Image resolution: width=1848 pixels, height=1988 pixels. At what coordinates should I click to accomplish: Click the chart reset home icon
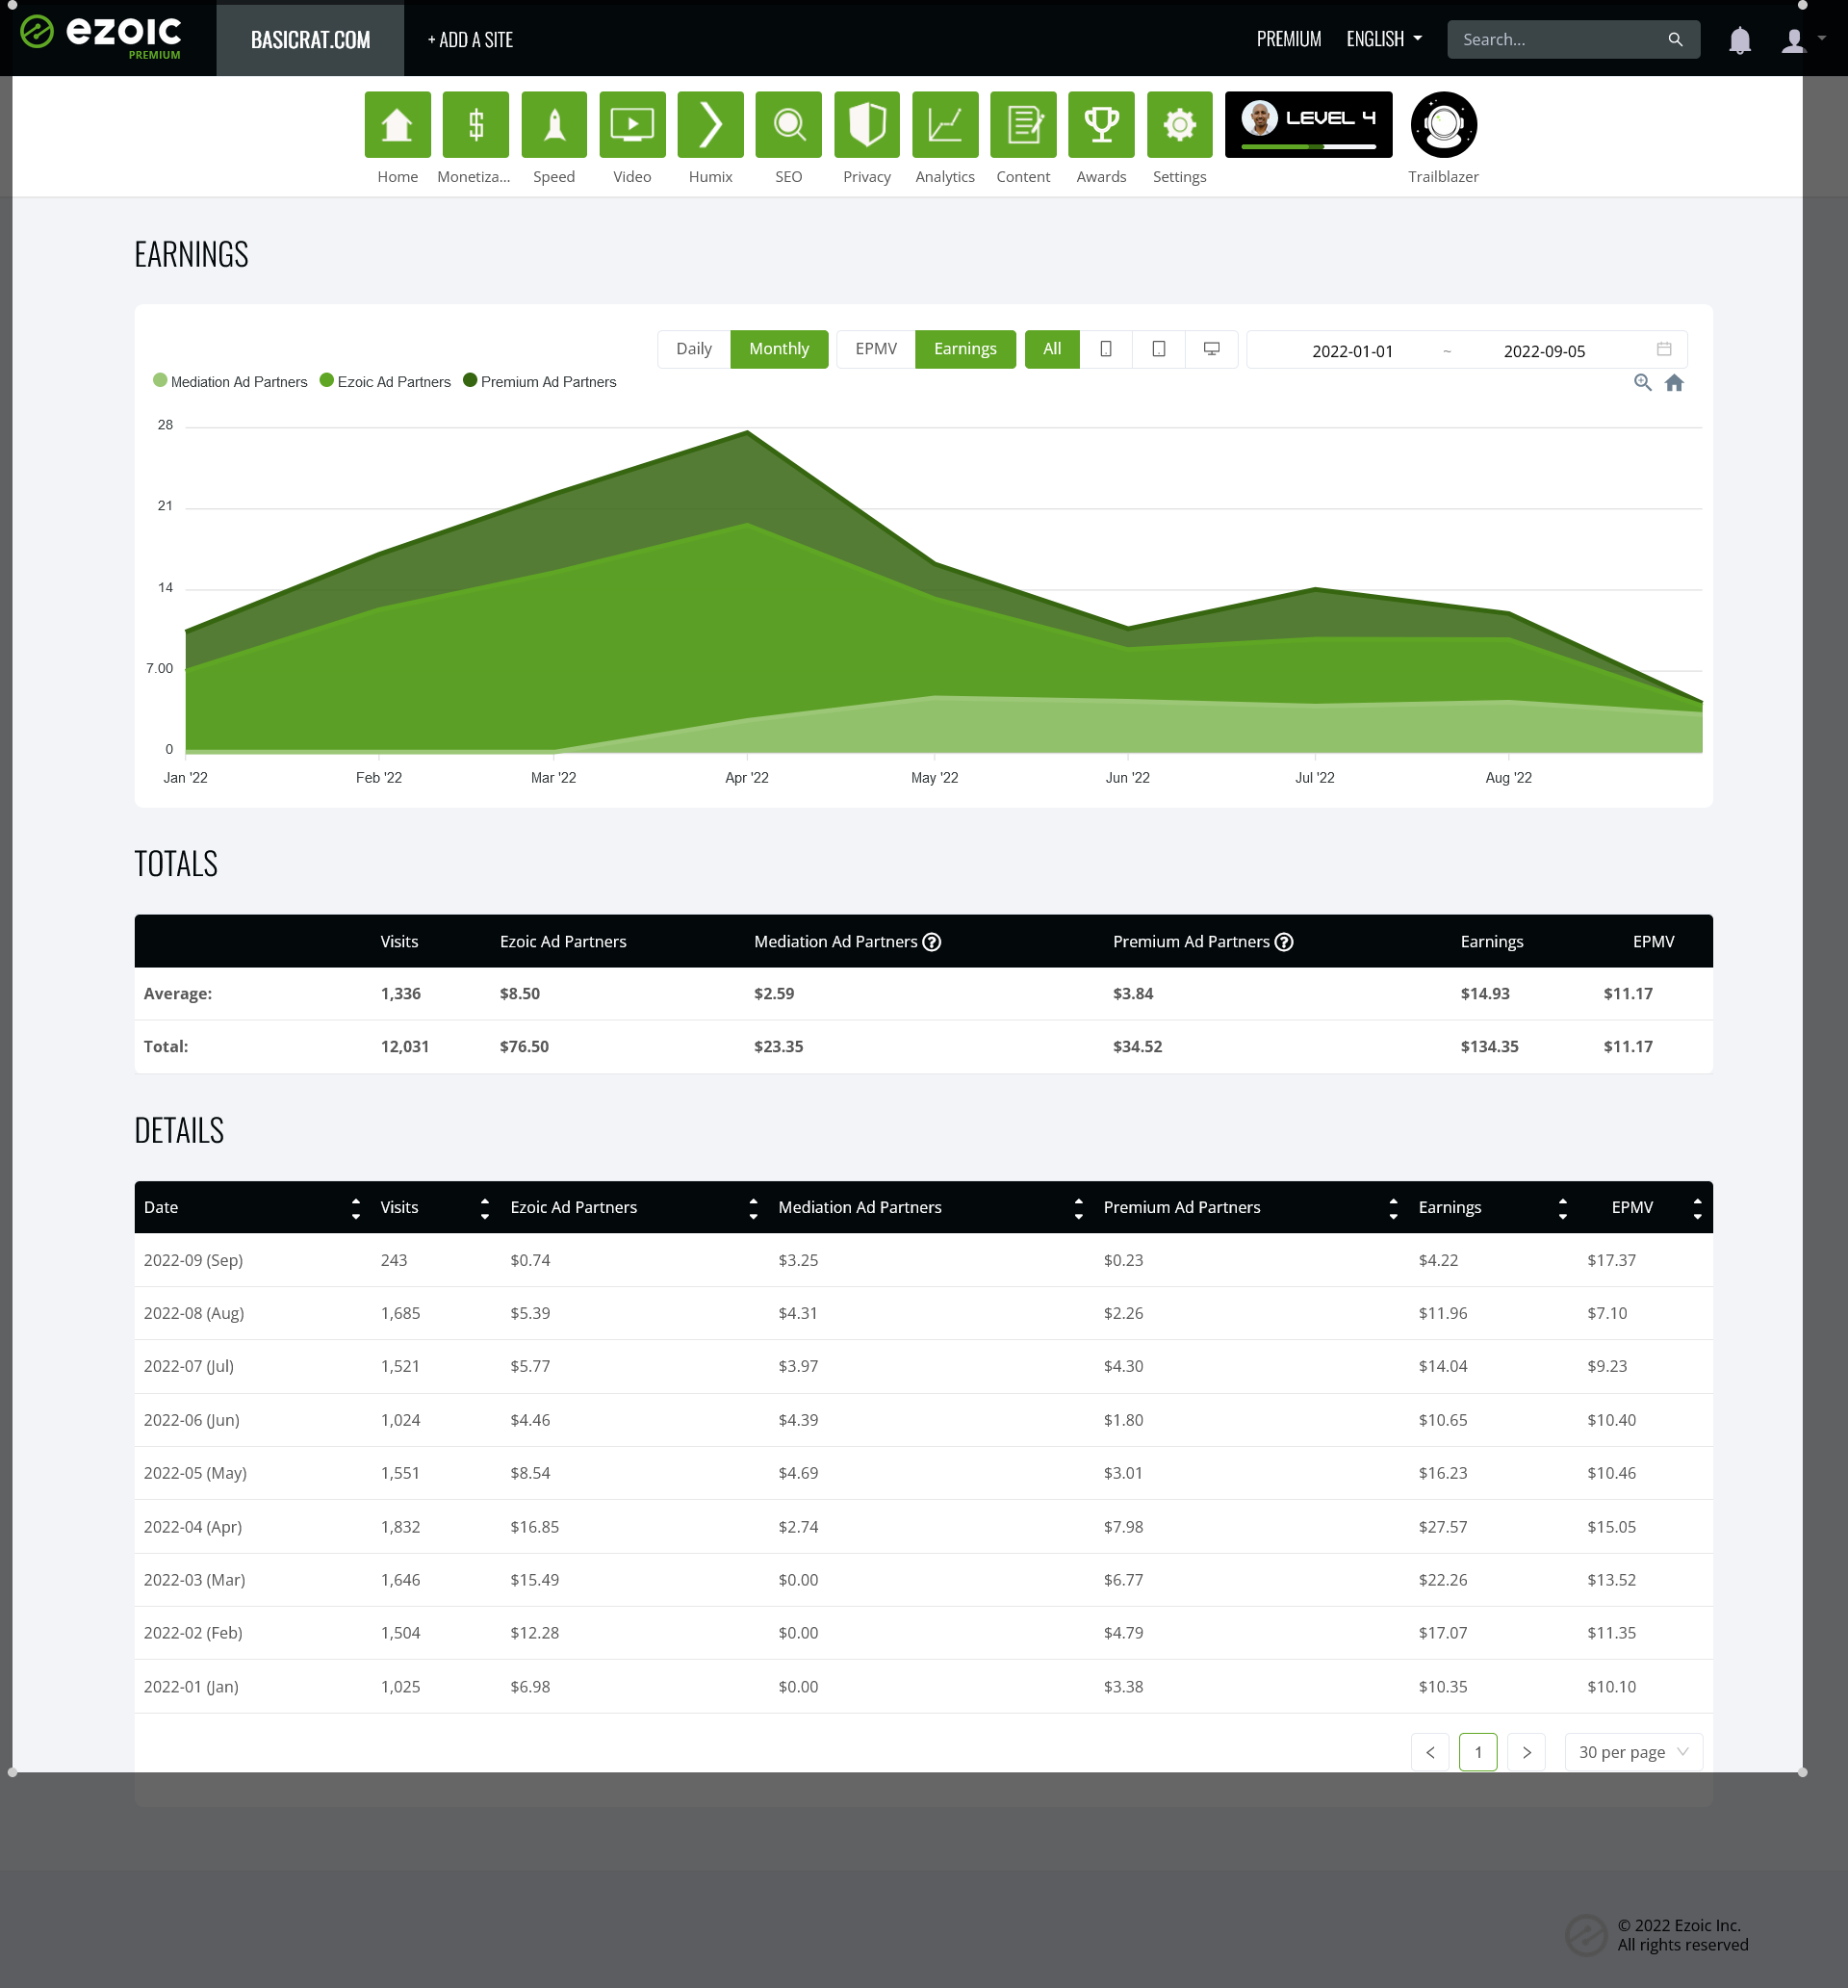1674,382
